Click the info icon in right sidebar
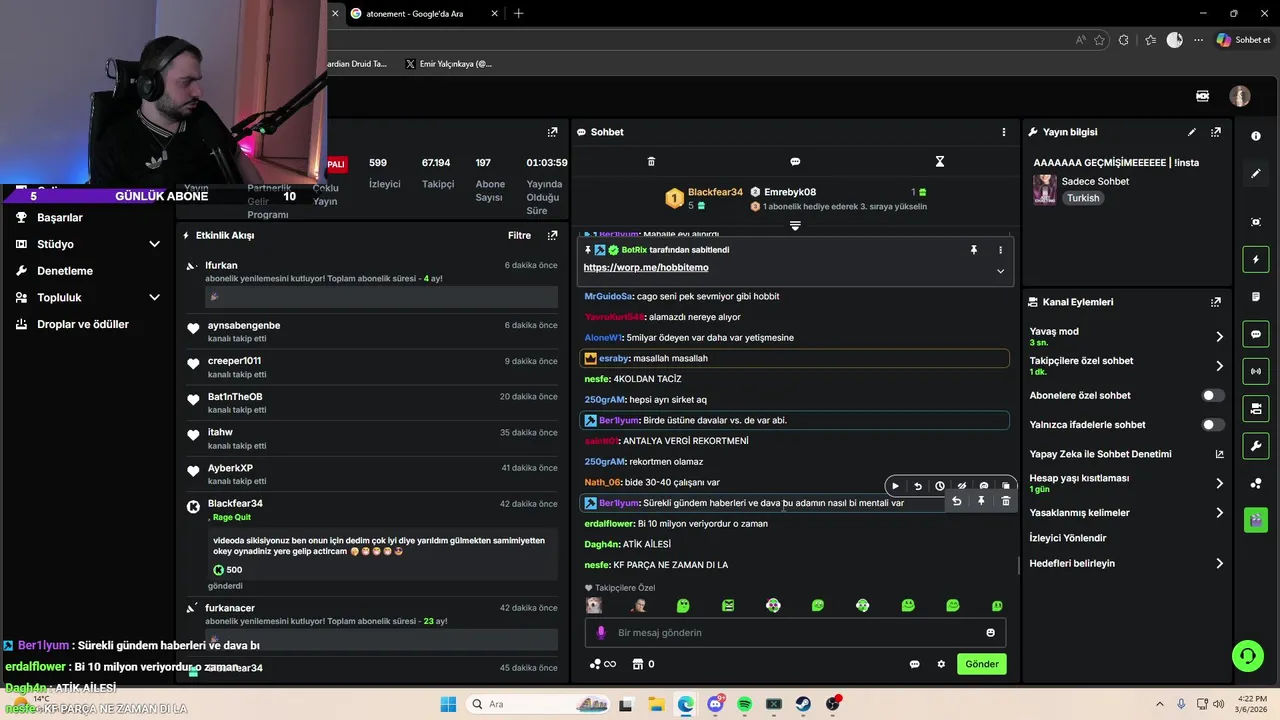 point(1256,136)
